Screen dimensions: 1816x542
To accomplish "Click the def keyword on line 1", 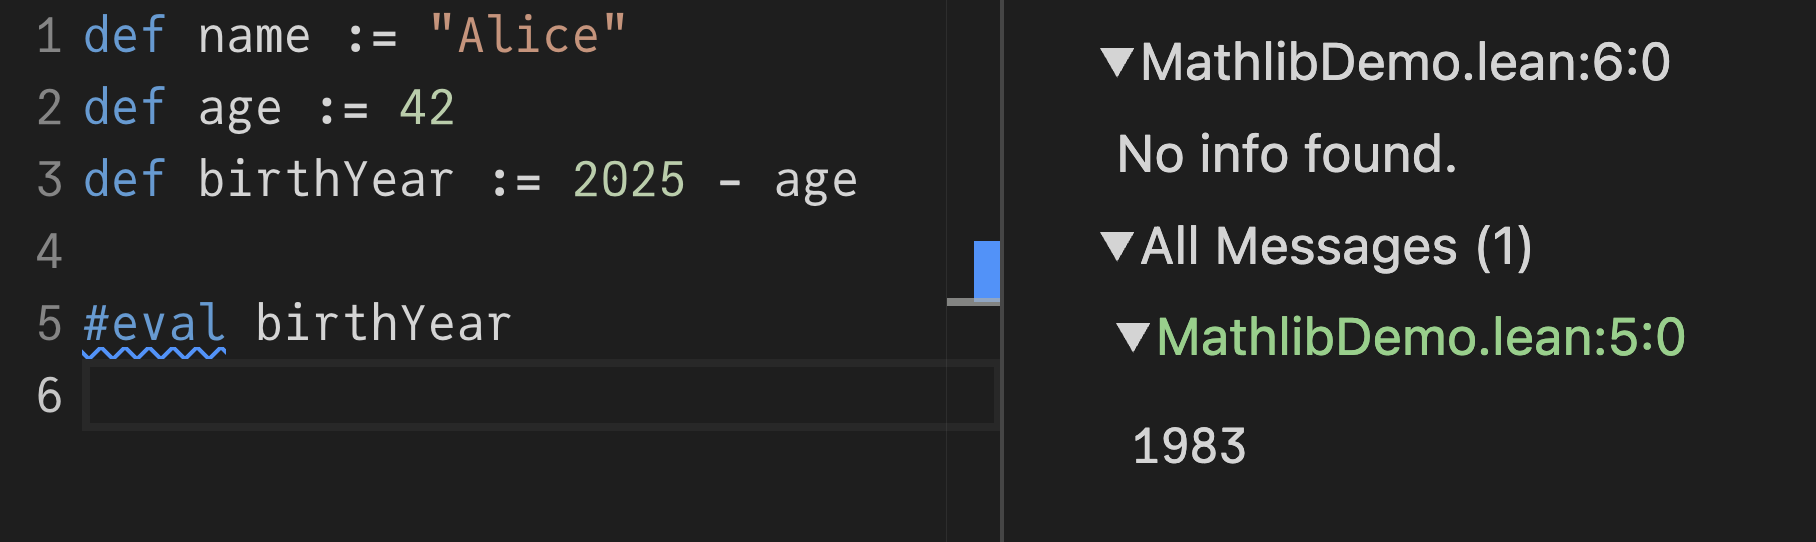I will (124, 37).
